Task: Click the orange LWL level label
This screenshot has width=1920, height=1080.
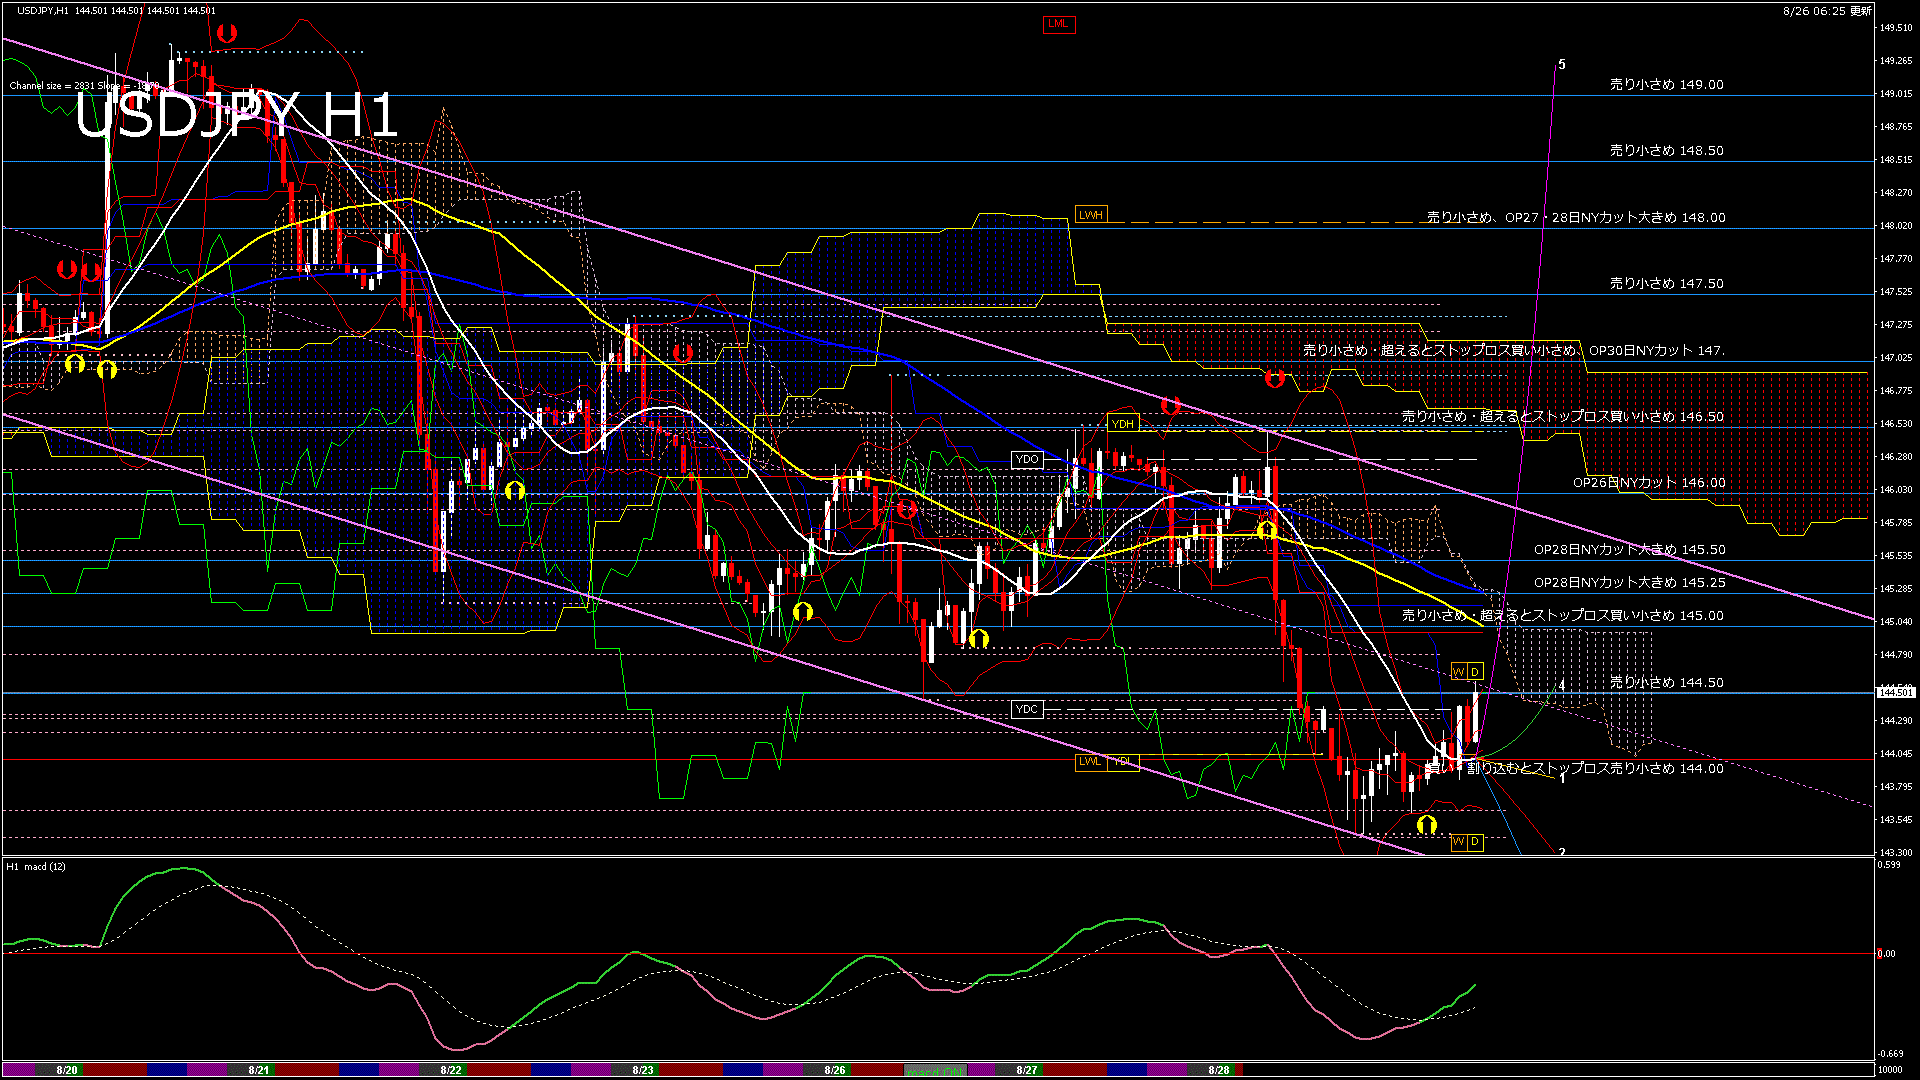Action: pyautogui.click(x=1089, y=762)
